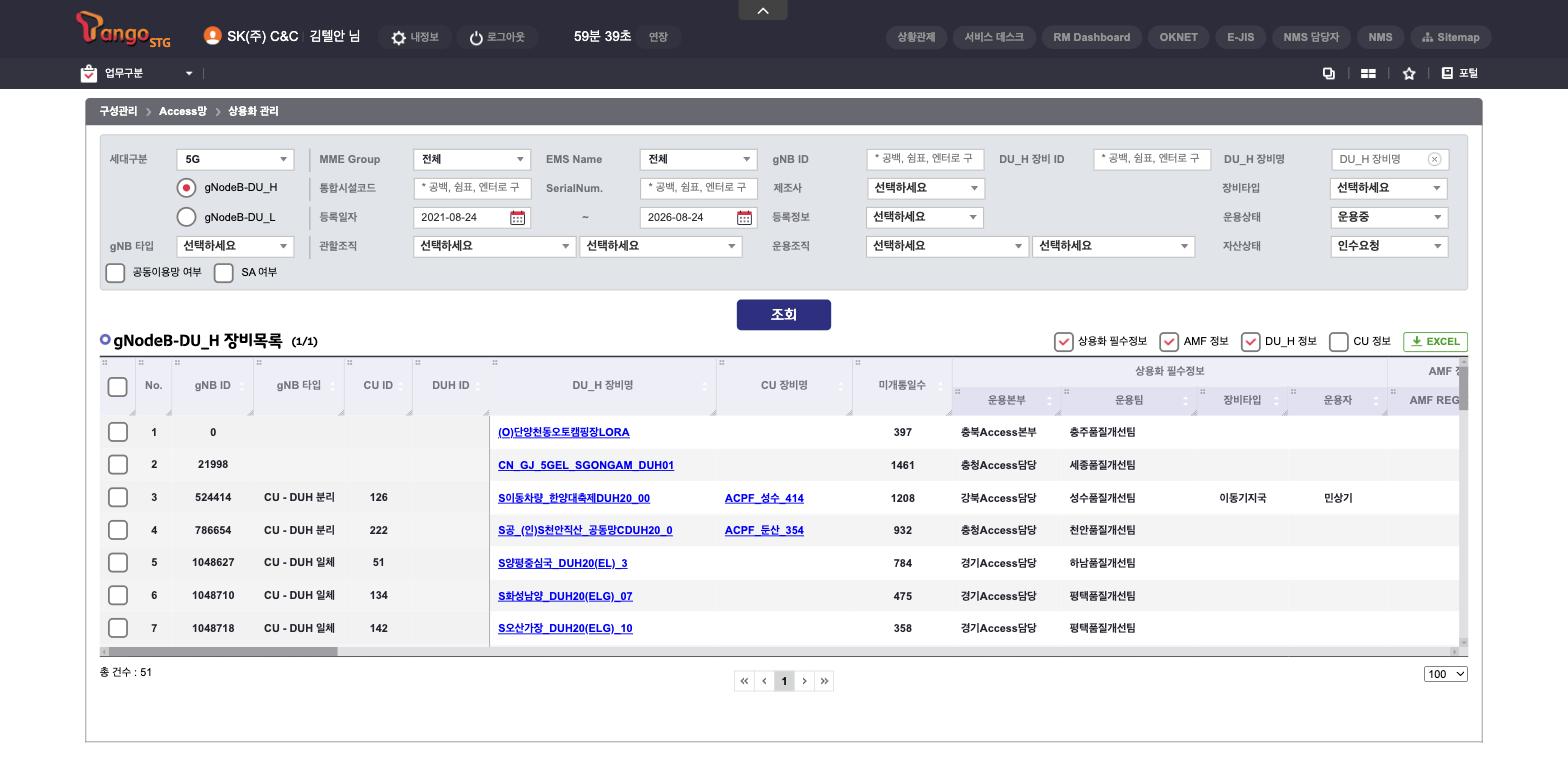Expand the 제조사 dropdown
1568x772 pixels.
coord(925,188)
